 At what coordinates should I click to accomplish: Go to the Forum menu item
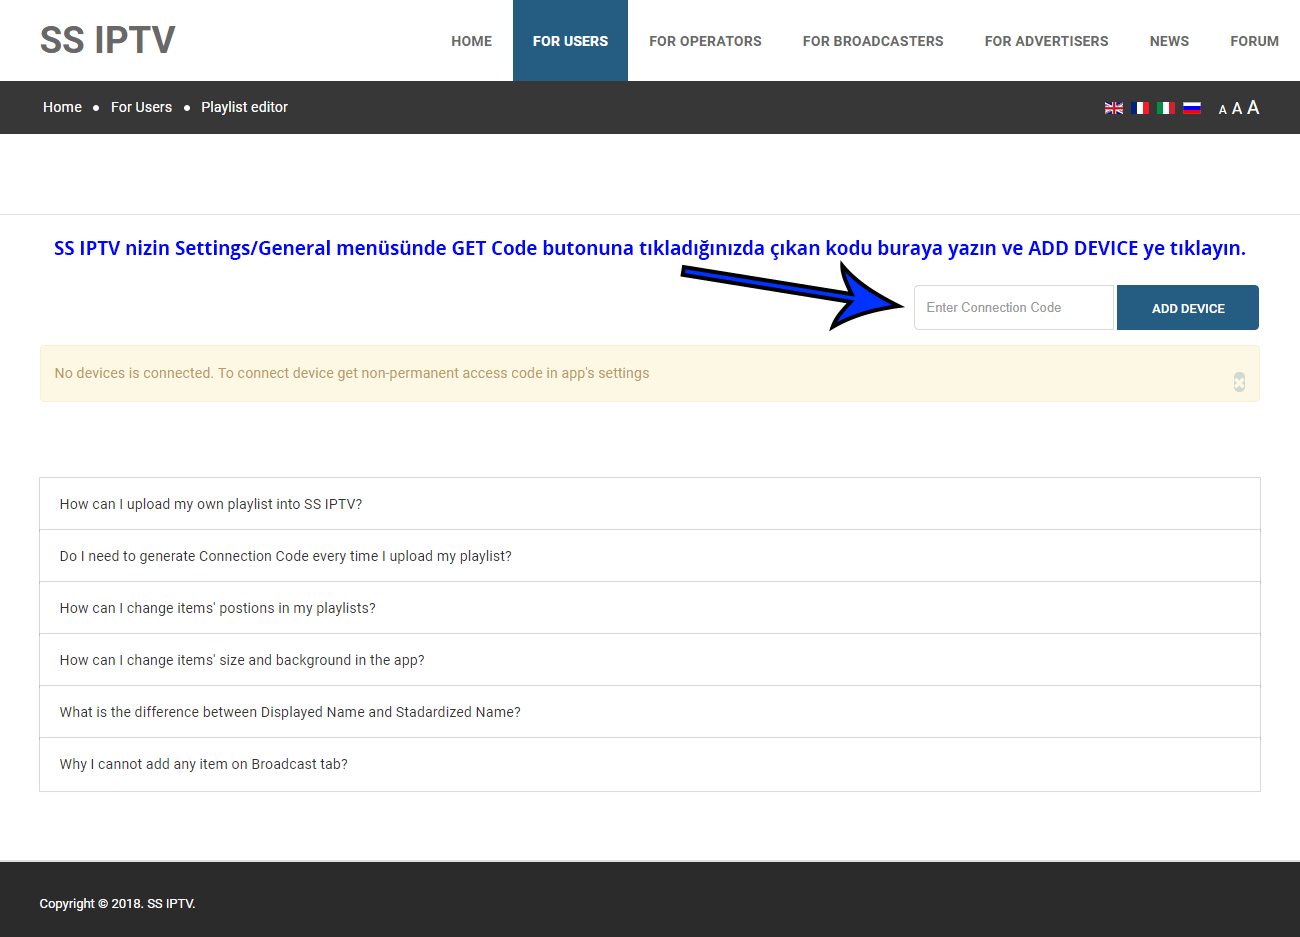pos(1254,41)
